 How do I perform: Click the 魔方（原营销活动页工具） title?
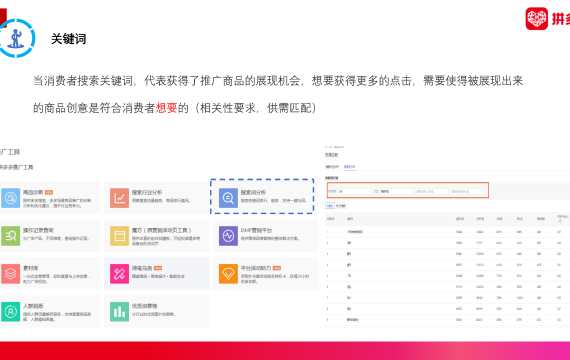pos(161,231)
